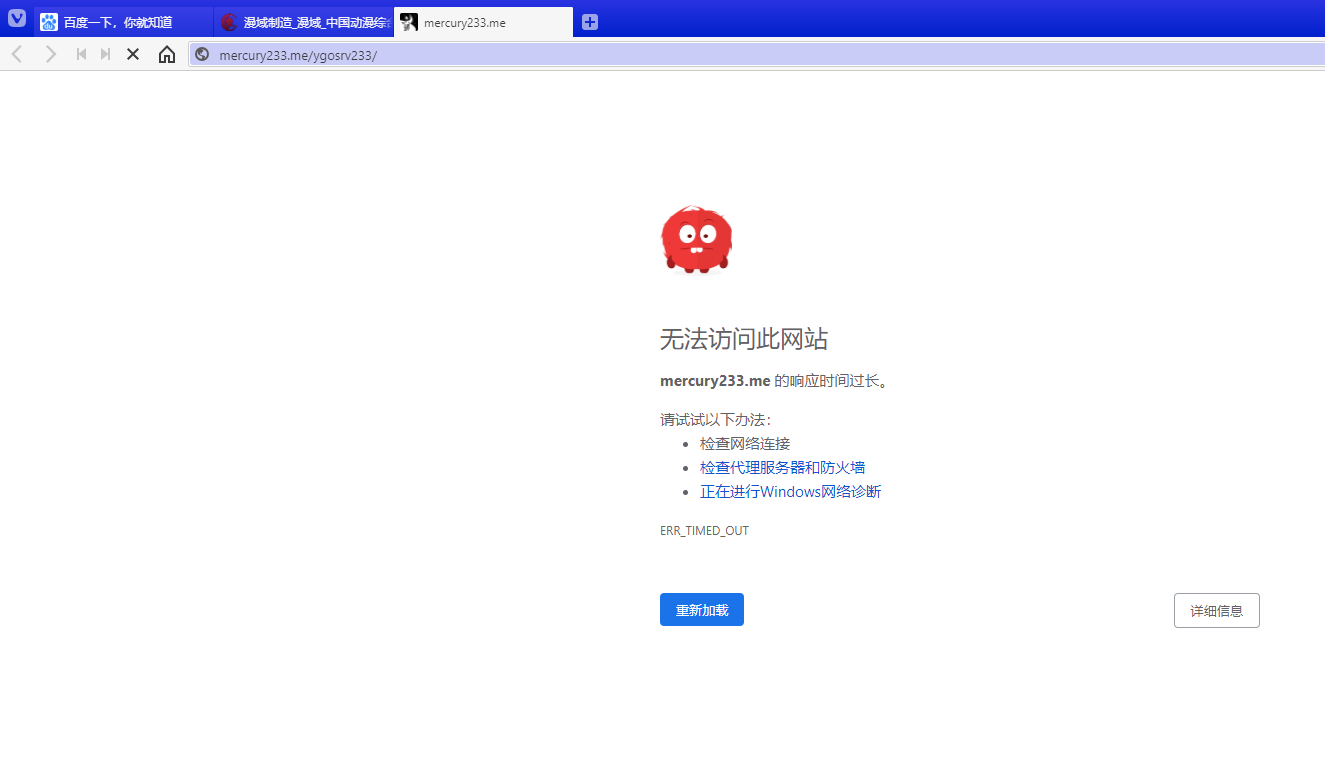Stop loading the page with the X icon

(x=133, y=54)
